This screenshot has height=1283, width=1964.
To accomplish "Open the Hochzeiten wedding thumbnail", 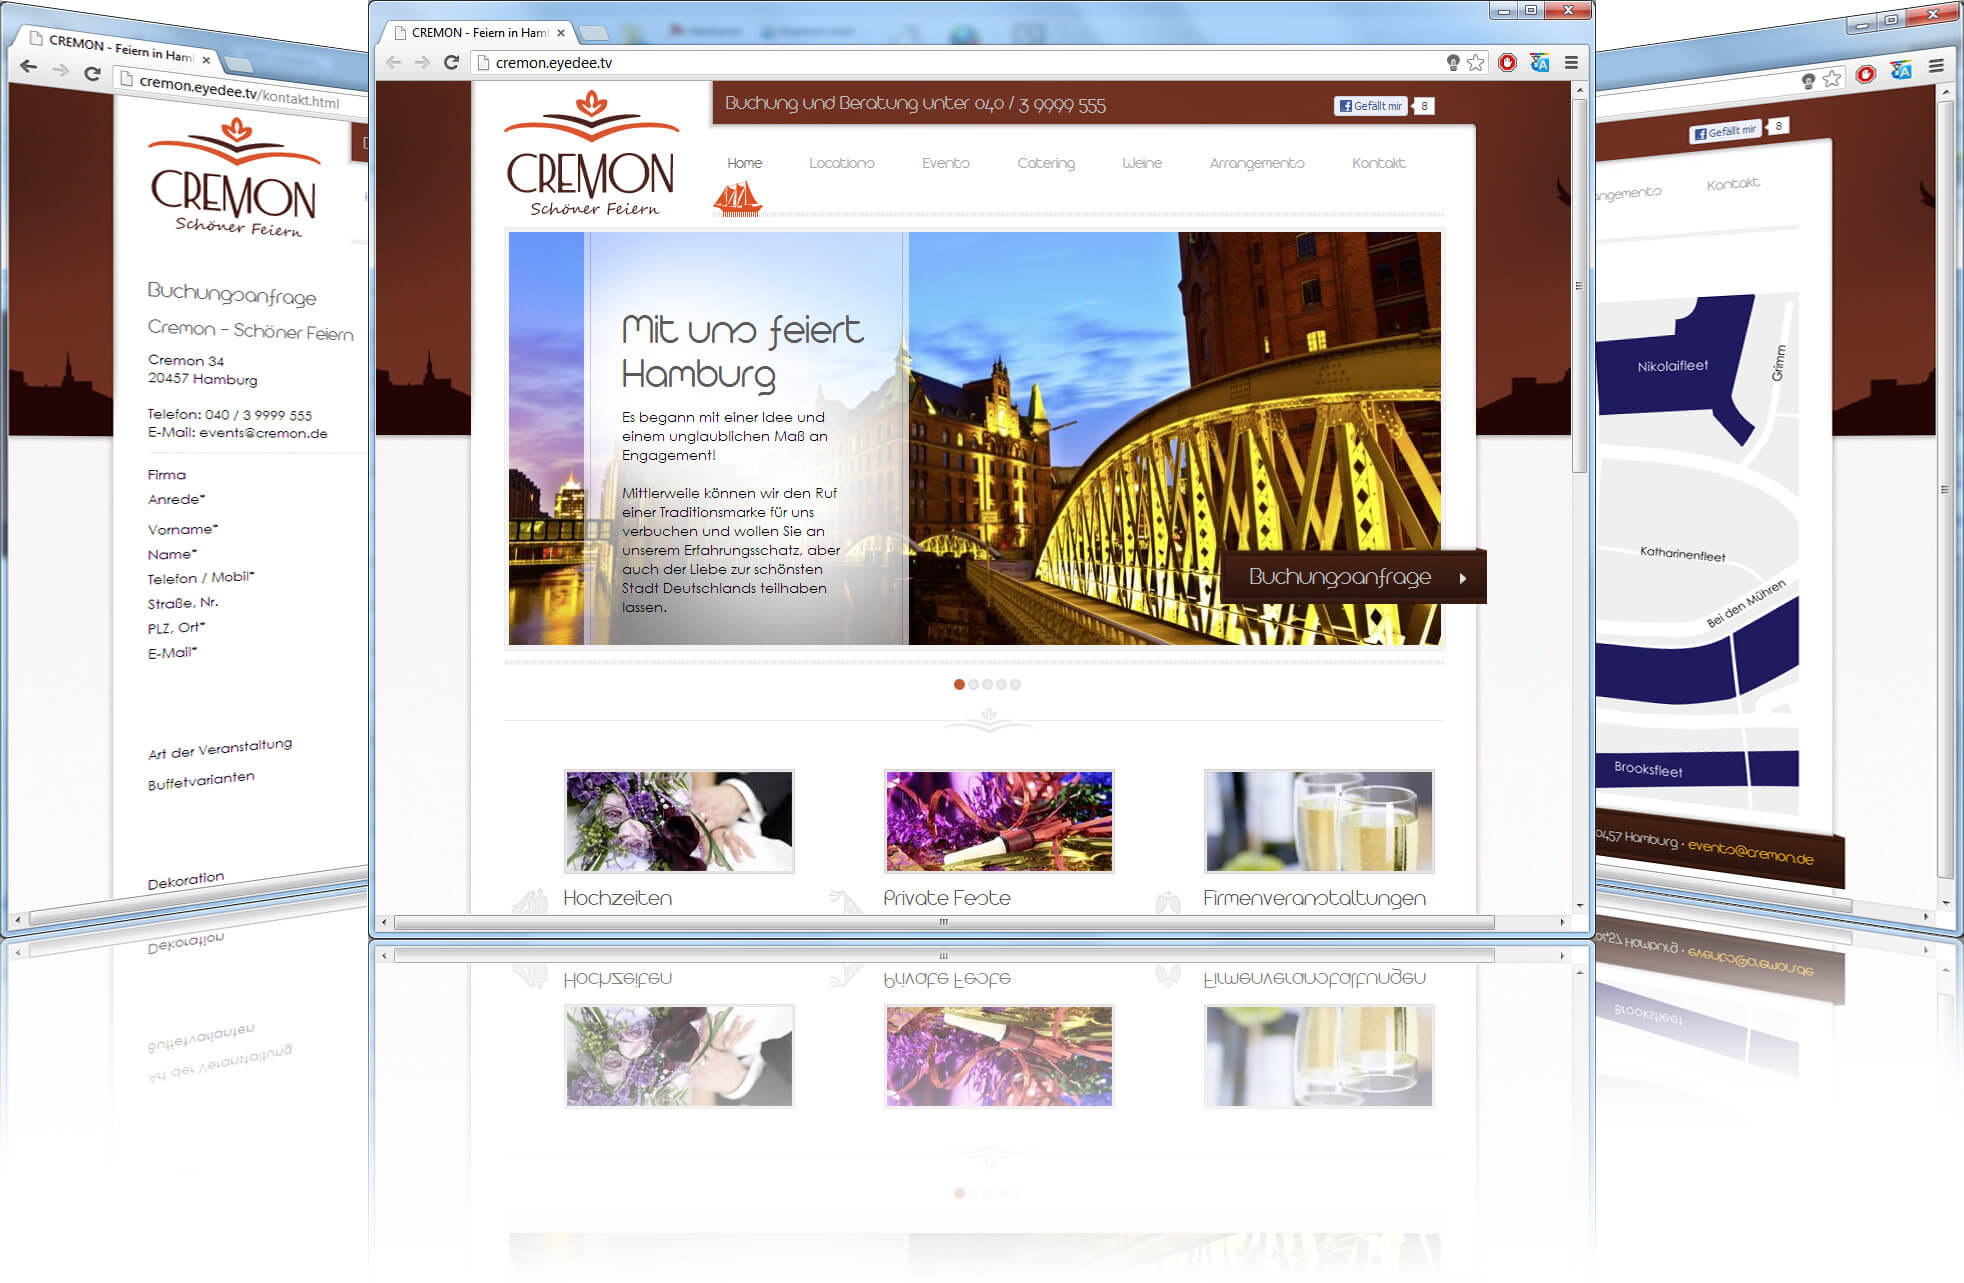I will pos(679,821).
